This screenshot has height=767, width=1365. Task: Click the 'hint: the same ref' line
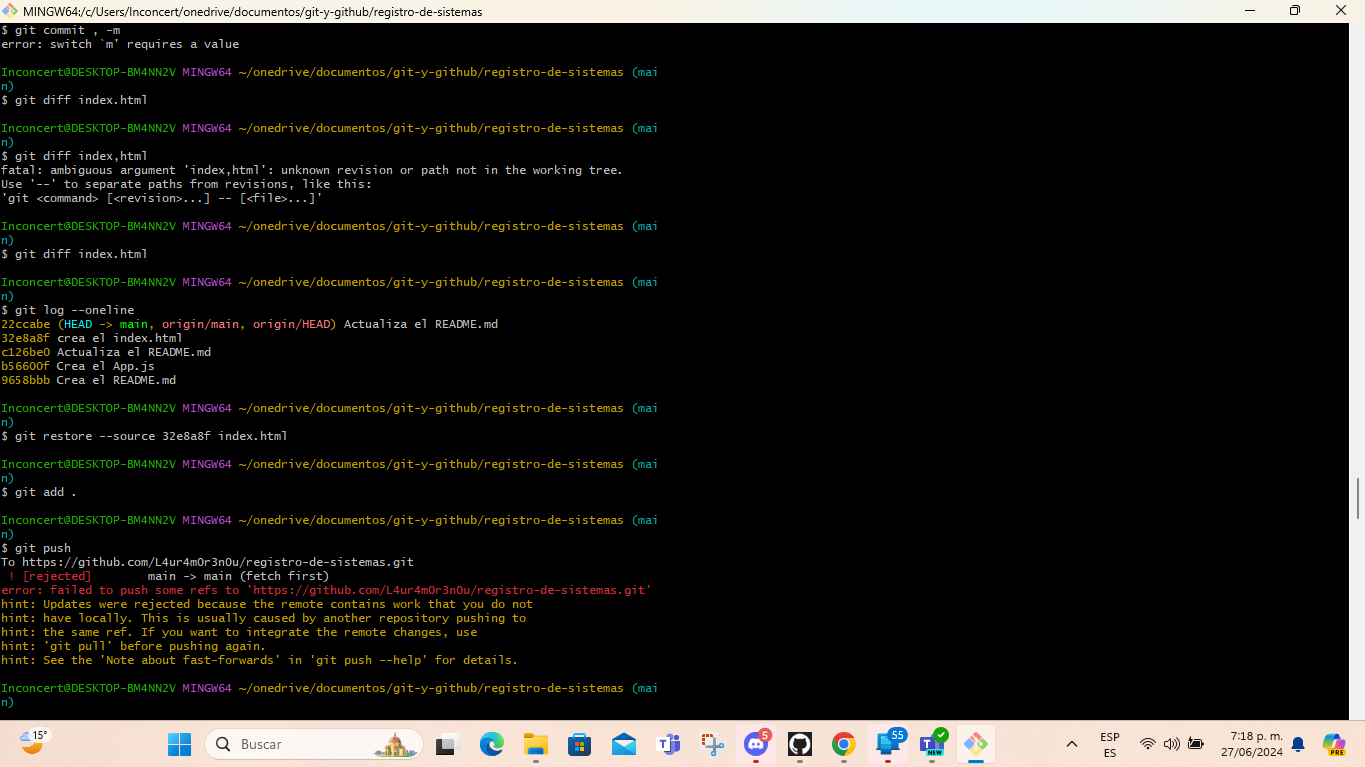(x=239, y=632)
